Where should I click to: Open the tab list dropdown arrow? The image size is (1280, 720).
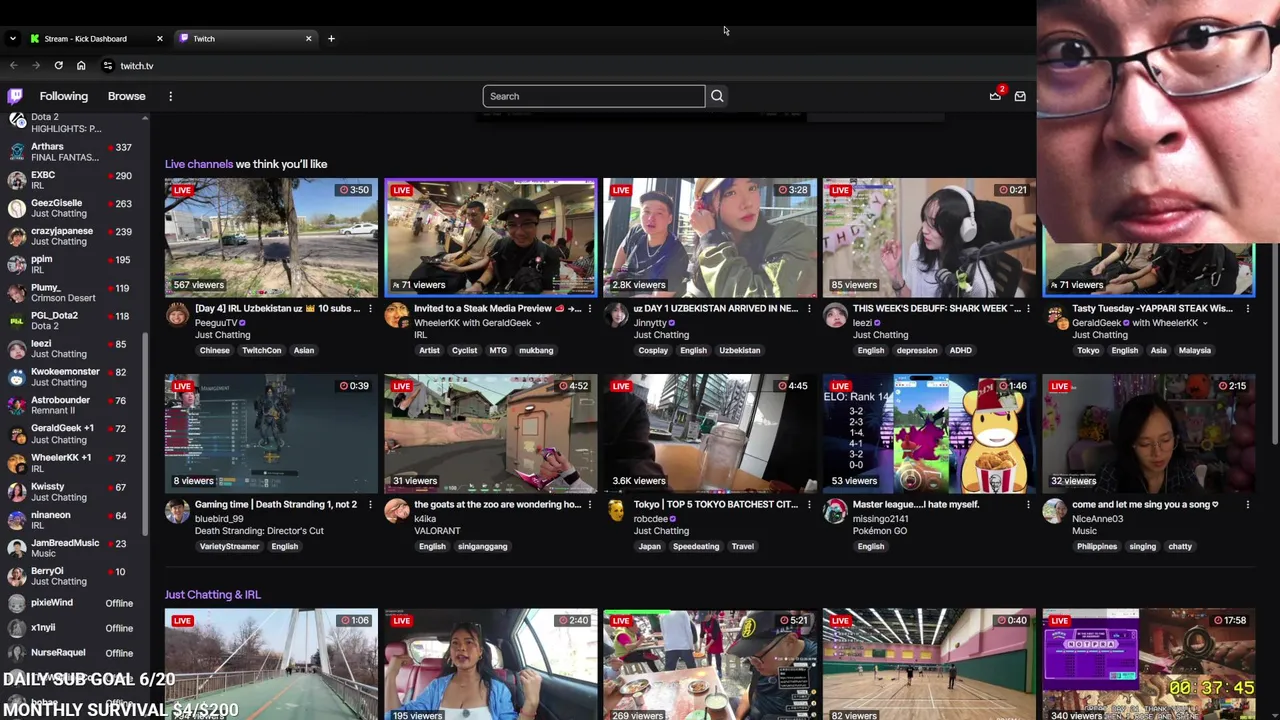pyautogui.click(x=12, y=38)
